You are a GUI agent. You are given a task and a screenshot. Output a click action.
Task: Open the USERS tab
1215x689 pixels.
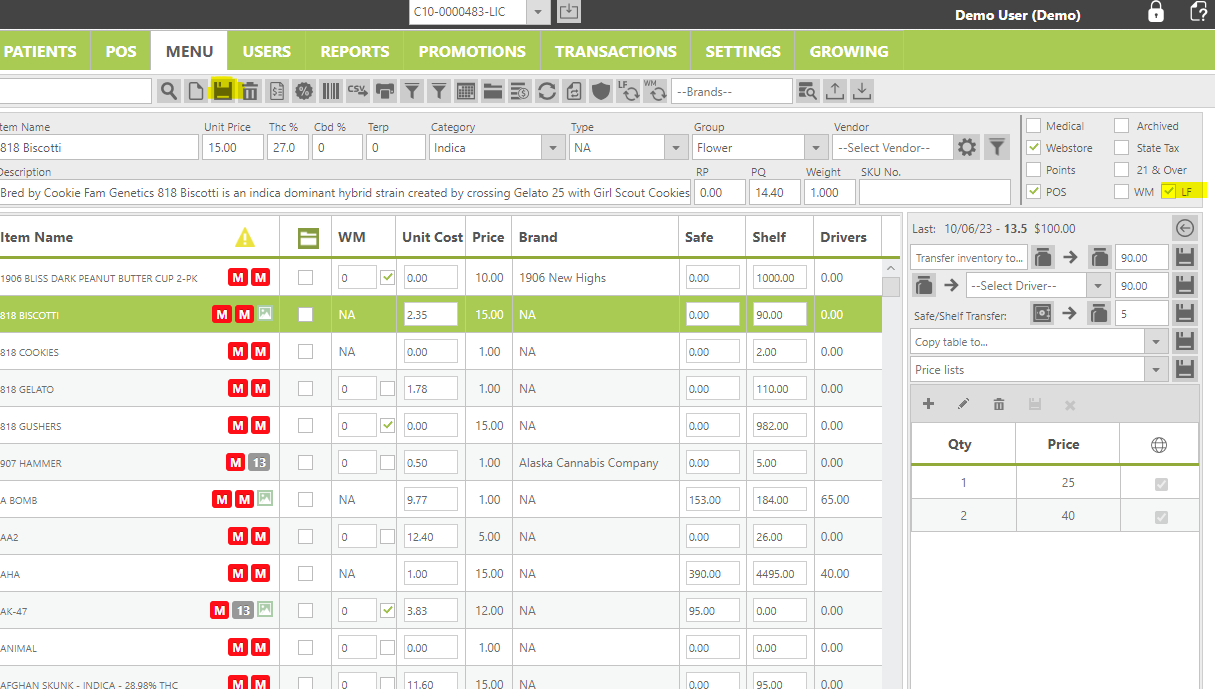[266, 51]
